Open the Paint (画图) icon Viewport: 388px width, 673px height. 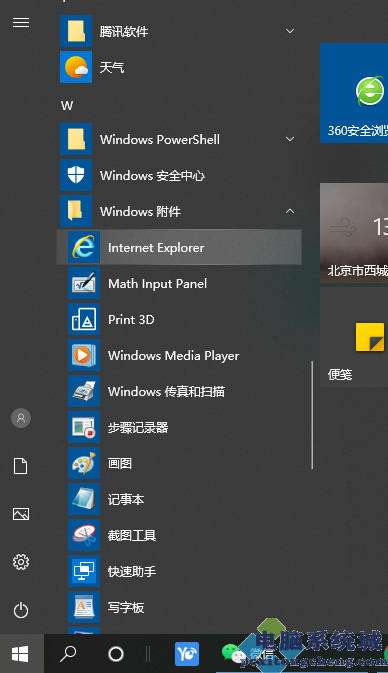point(84,464)
